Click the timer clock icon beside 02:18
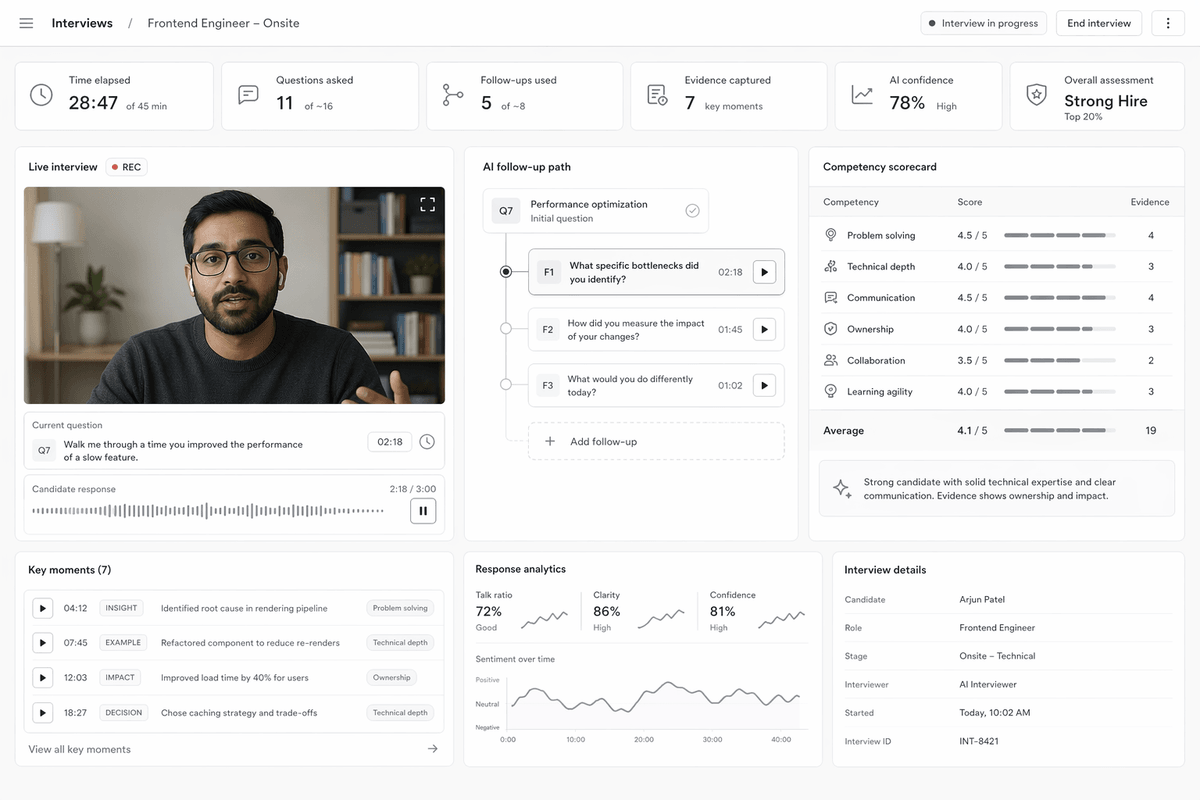 click(x=427, y=442)
